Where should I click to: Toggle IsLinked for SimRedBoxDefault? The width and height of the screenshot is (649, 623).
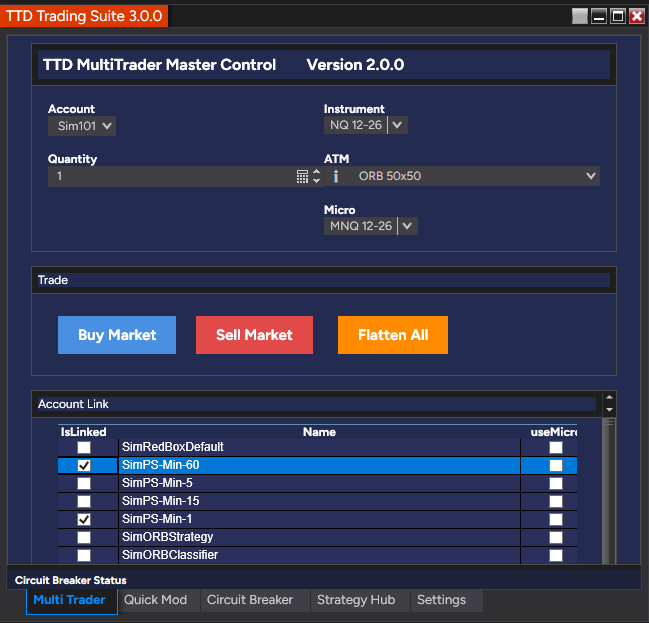pos(84,447)
